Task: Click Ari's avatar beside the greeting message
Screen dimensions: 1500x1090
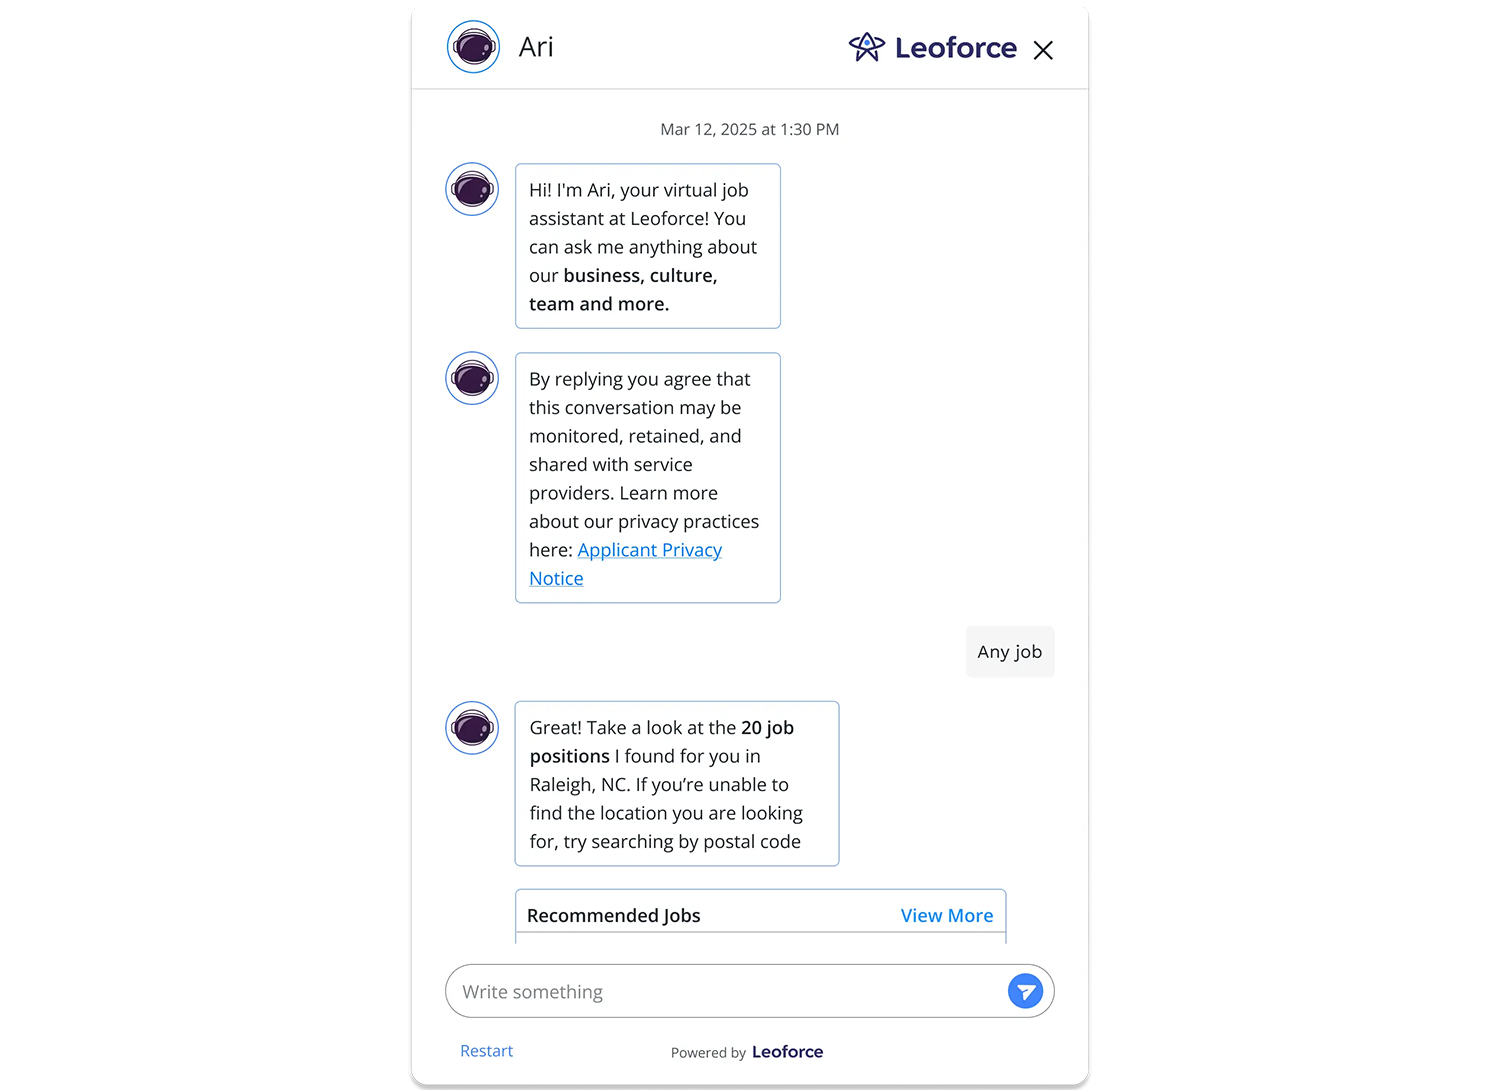Action: click(471, 188)
